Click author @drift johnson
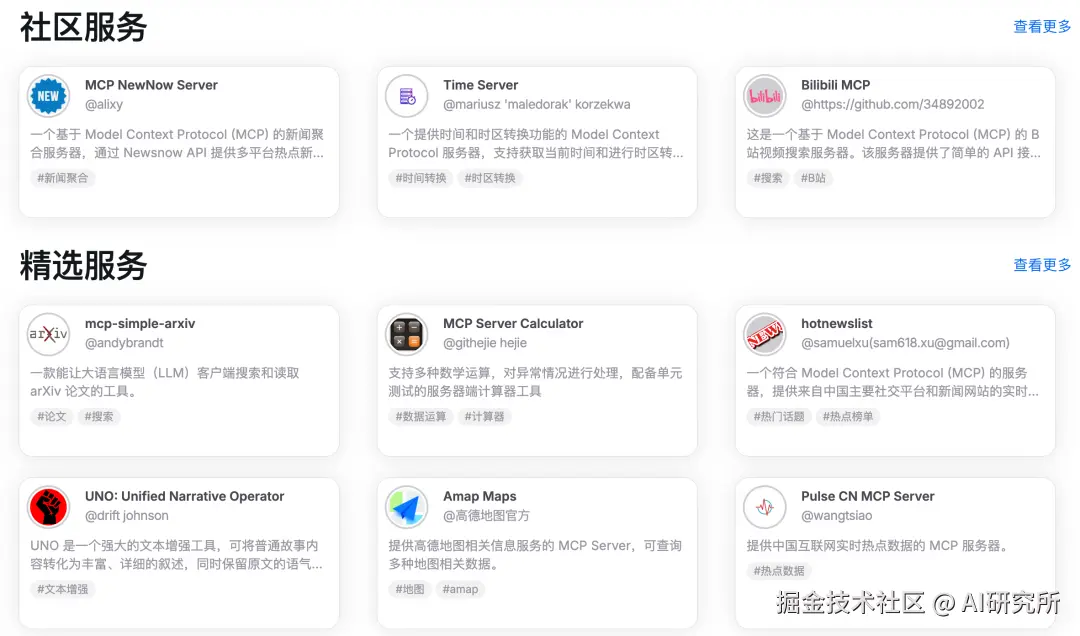The height and width of the screenshot is (636, 1080). click(127, 515)
